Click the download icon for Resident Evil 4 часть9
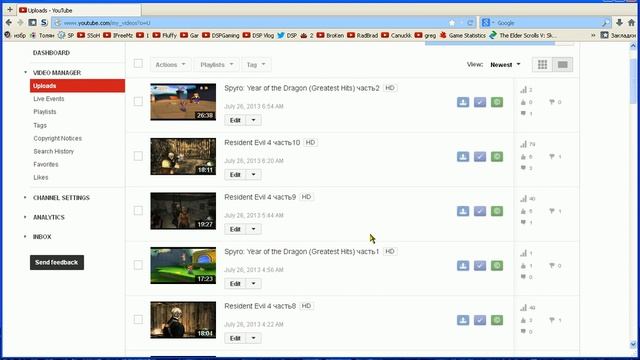This screenshot has width=640, height=360. coord(463,211)
